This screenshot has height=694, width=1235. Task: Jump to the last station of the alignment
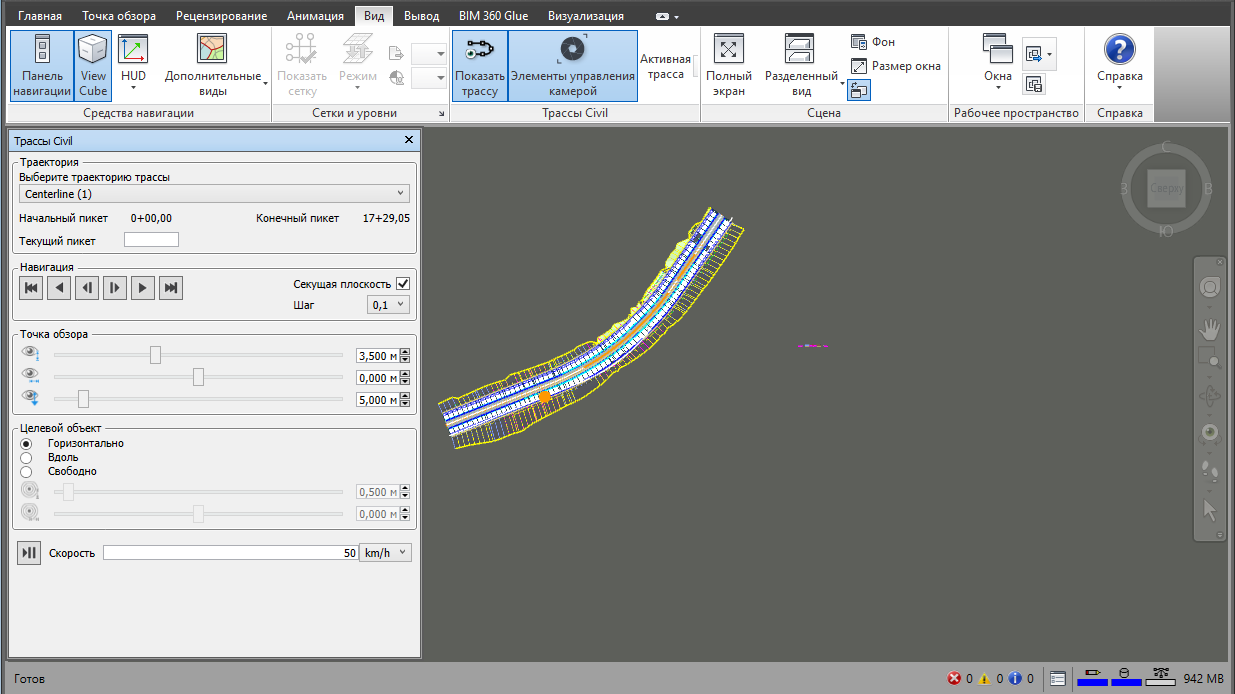pyautogui.click(x=172, y=288)
